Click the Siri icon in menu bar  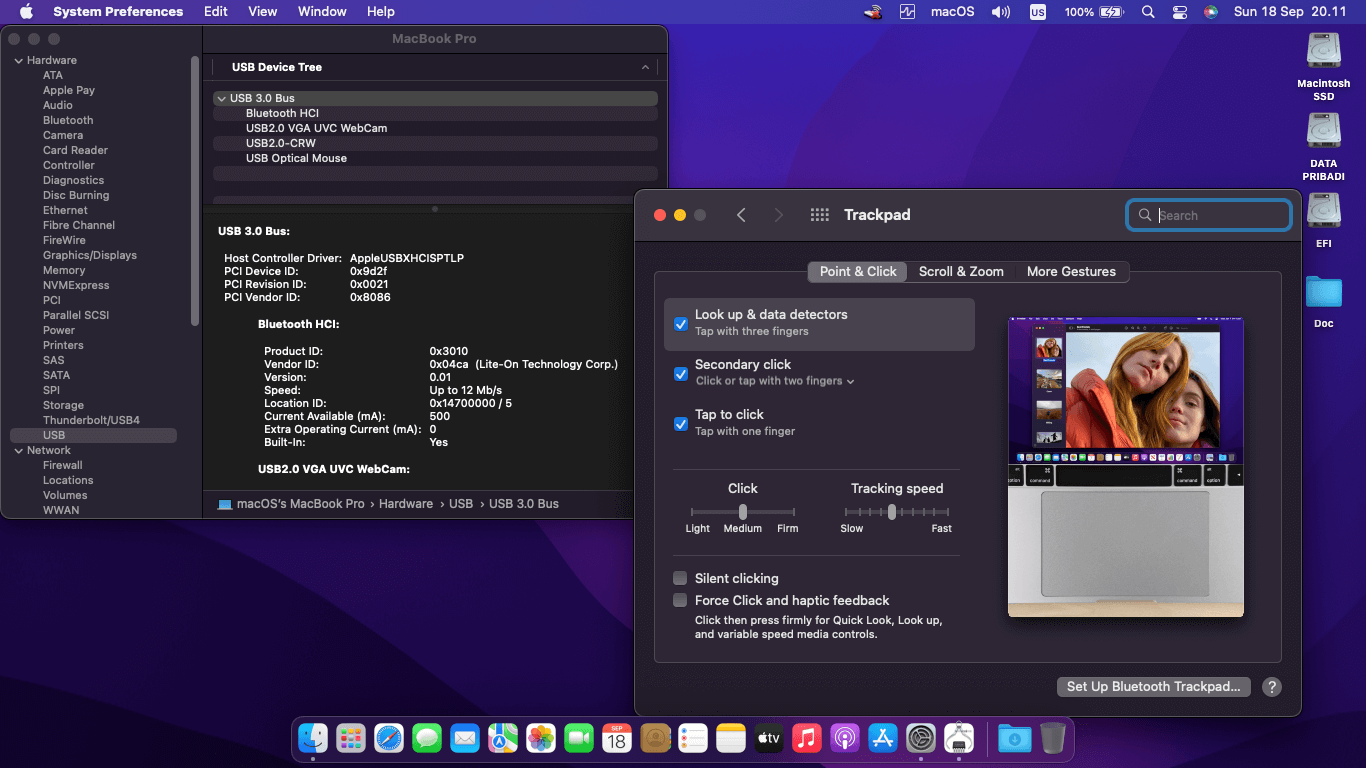(1211, 12)
